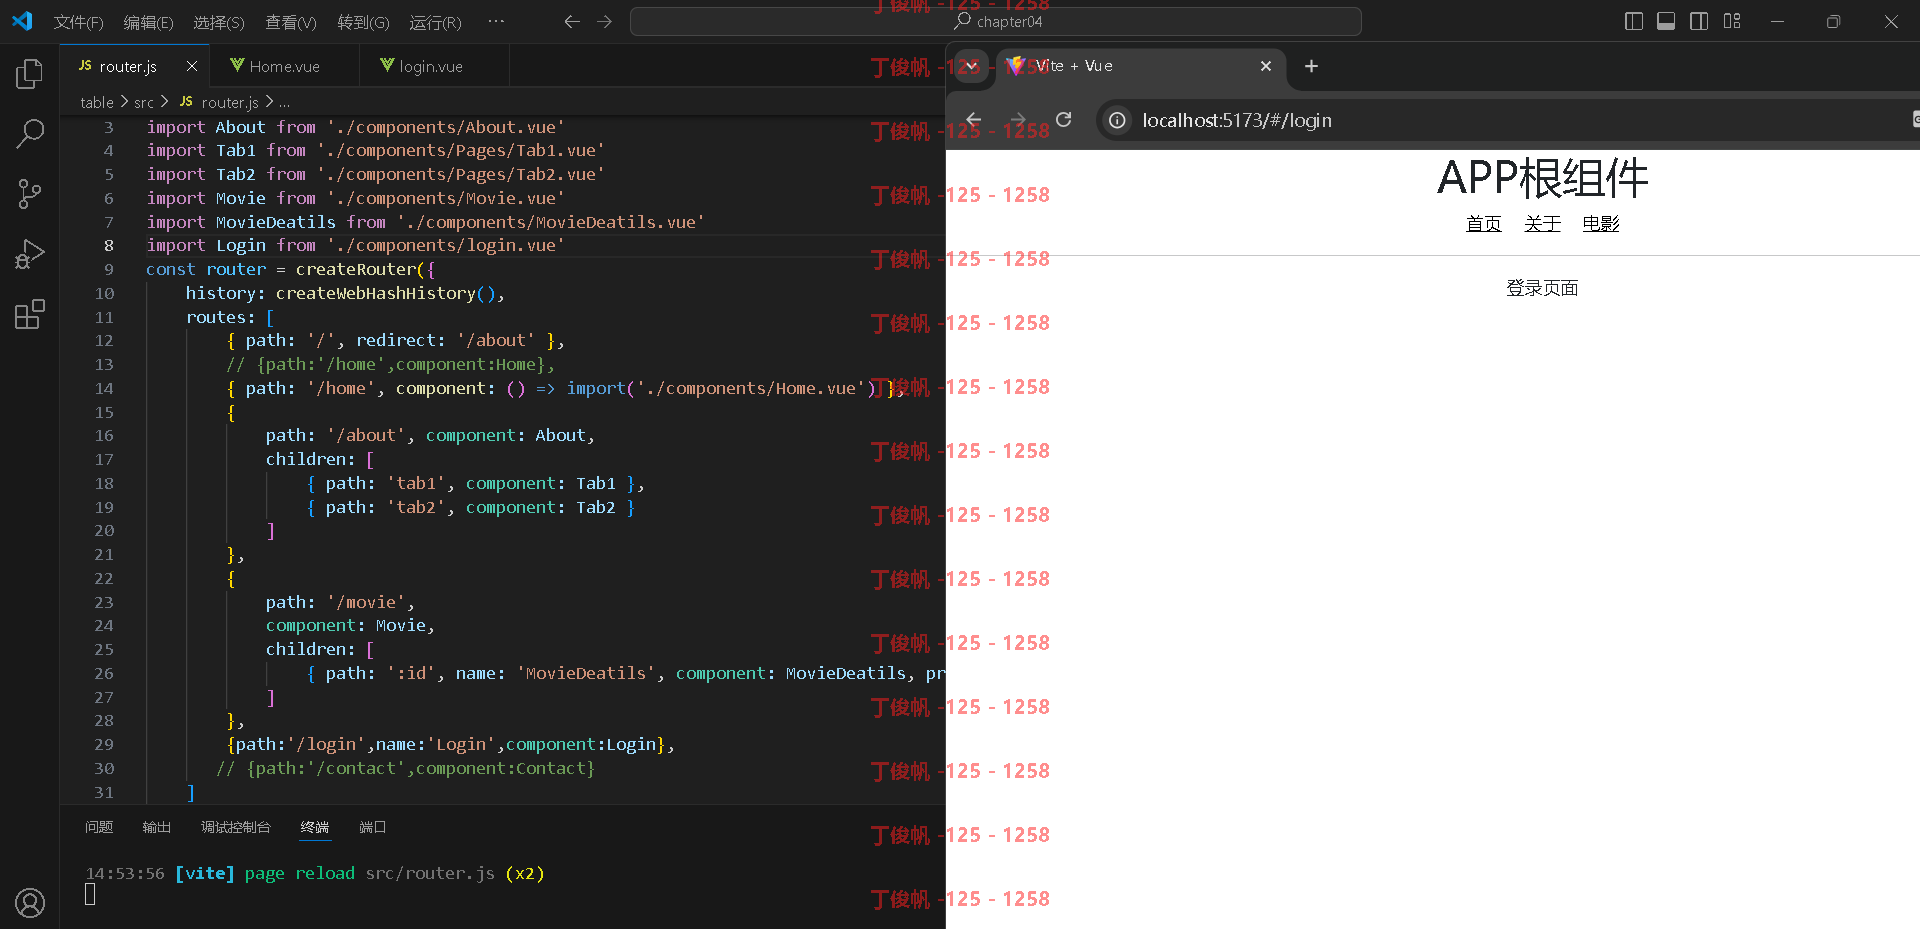
Task: Click the src breadcrumb segment
Action: pyautogui.click(x=144, y=102)
